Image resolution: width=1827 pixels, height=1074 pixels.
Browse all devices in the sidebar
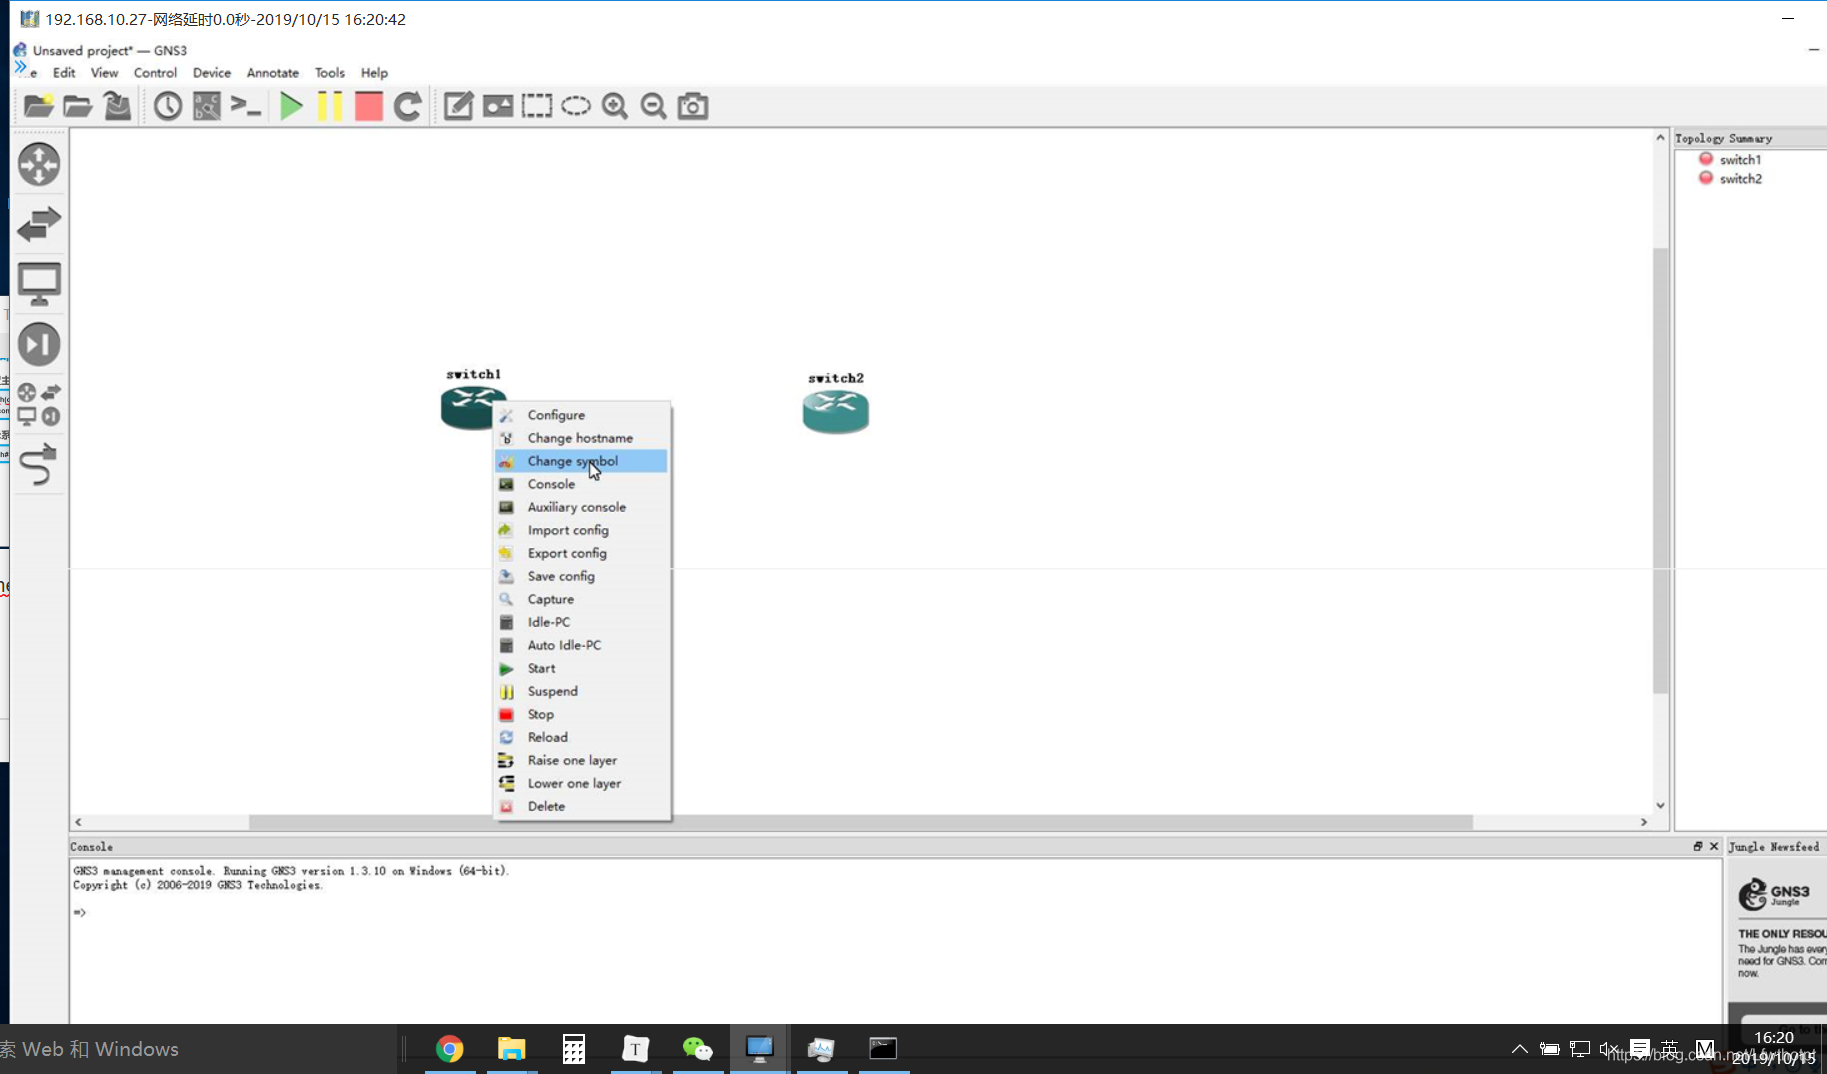pos(39,404)
